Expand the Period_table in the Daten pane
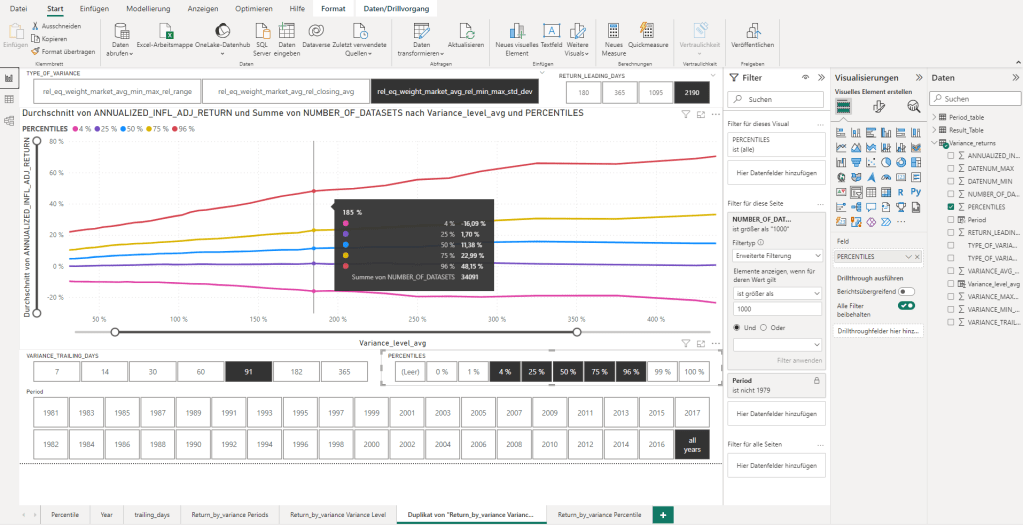The image size is (1023, 525). coord(936,118)
